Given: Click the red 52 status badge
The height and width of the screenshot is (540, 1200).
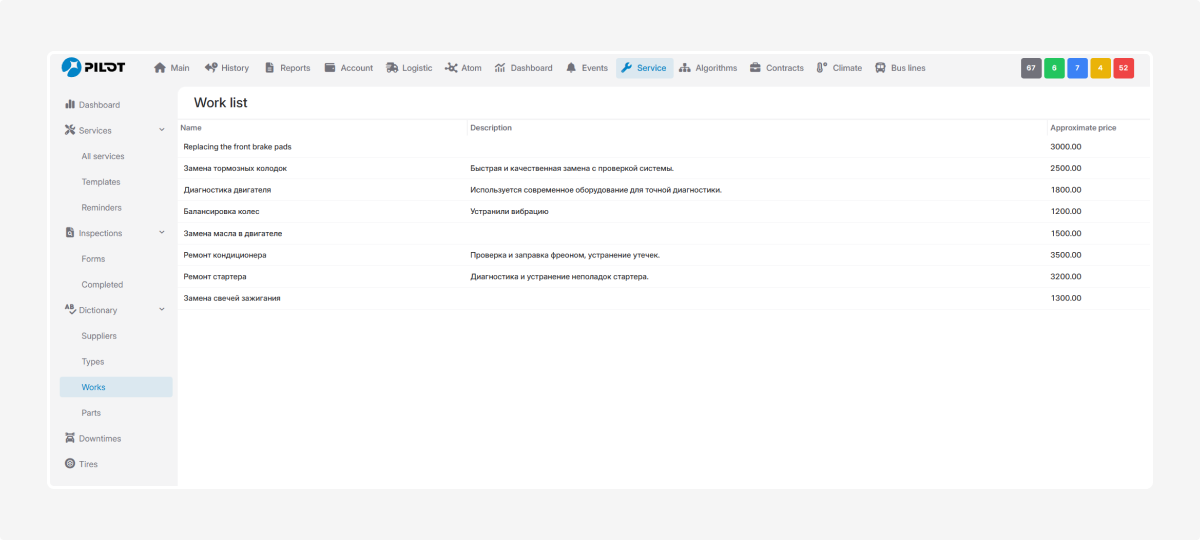Looking at the screenshot, I should tap(1123, 68).
